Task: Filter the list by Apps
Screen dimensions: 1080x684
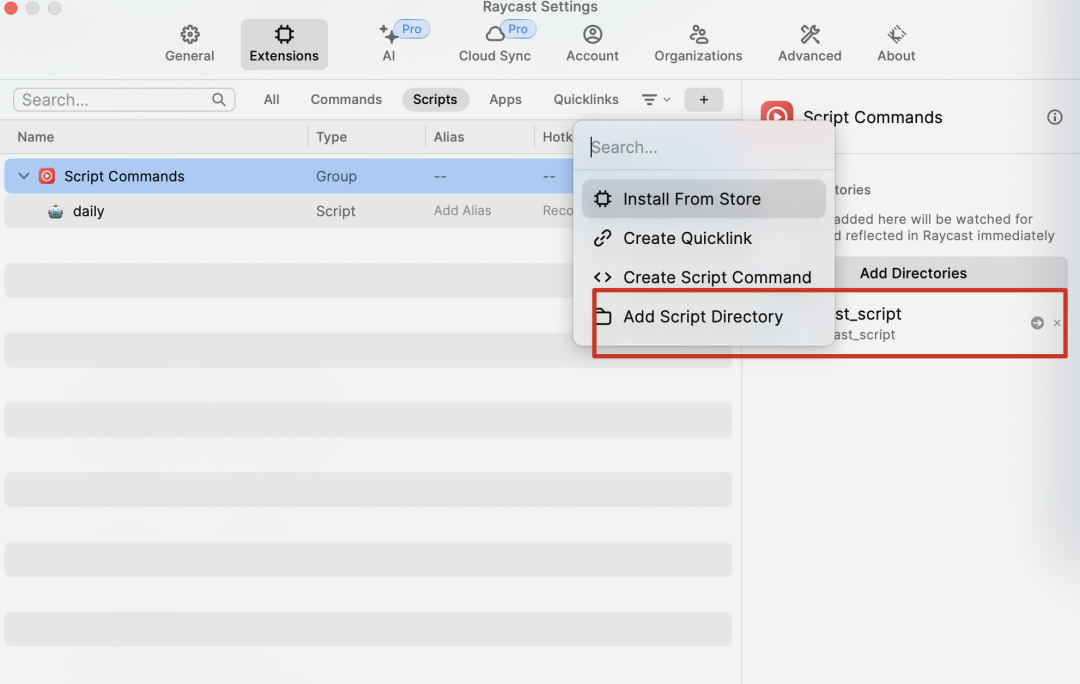Action: [x=505, y=99]
